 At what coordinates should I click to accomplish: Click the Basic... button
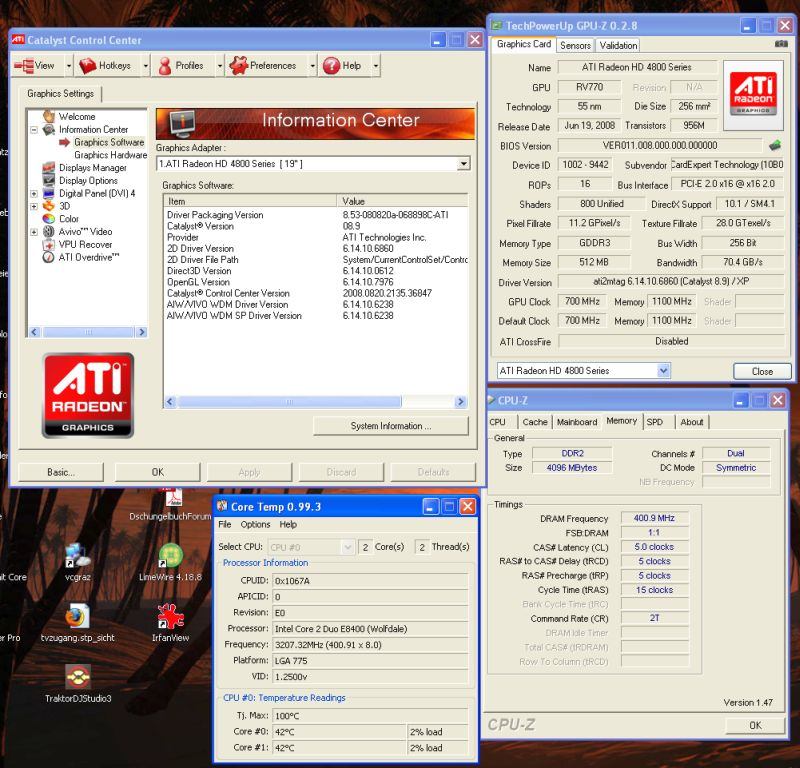click(x=61, y=472)
